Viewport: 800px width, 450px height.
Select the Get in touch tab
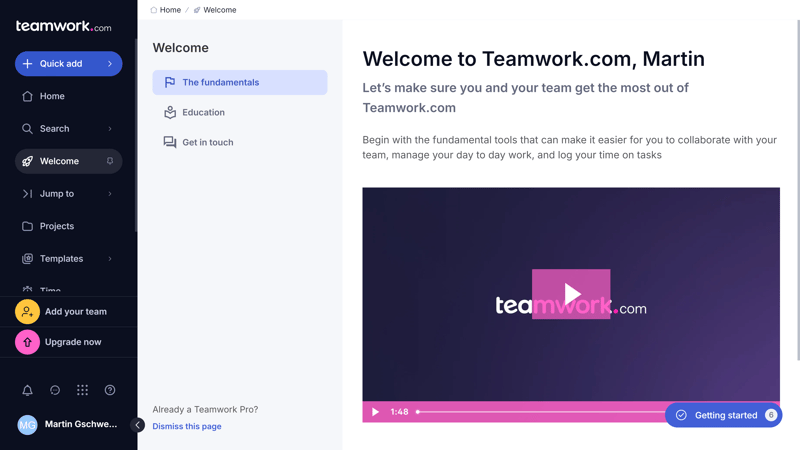[x=240, y=142]
